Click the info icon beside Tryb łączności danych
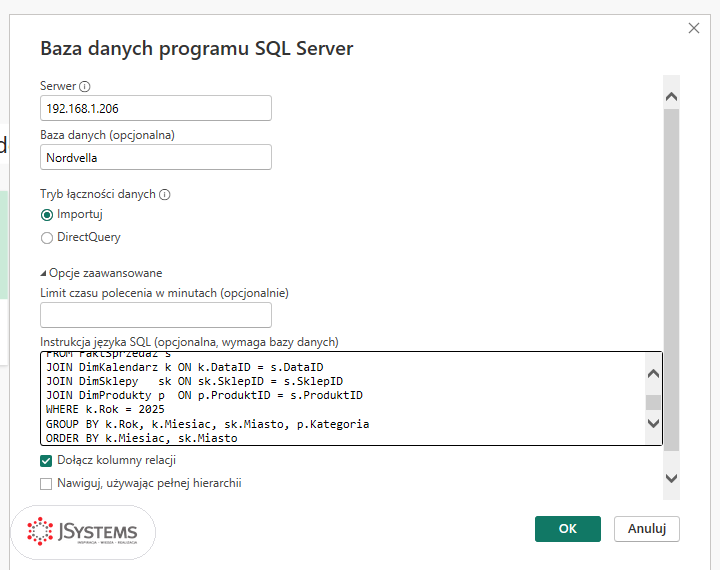 [164, 195]
